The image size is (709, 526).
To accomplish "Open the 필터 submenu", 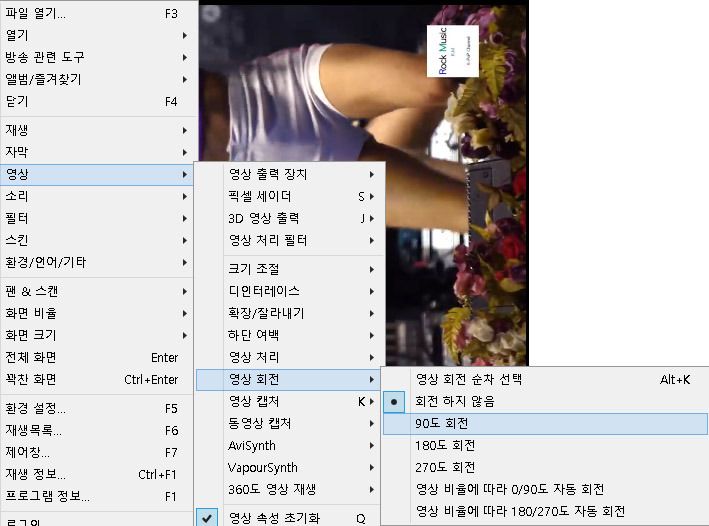I will [97, 218].
